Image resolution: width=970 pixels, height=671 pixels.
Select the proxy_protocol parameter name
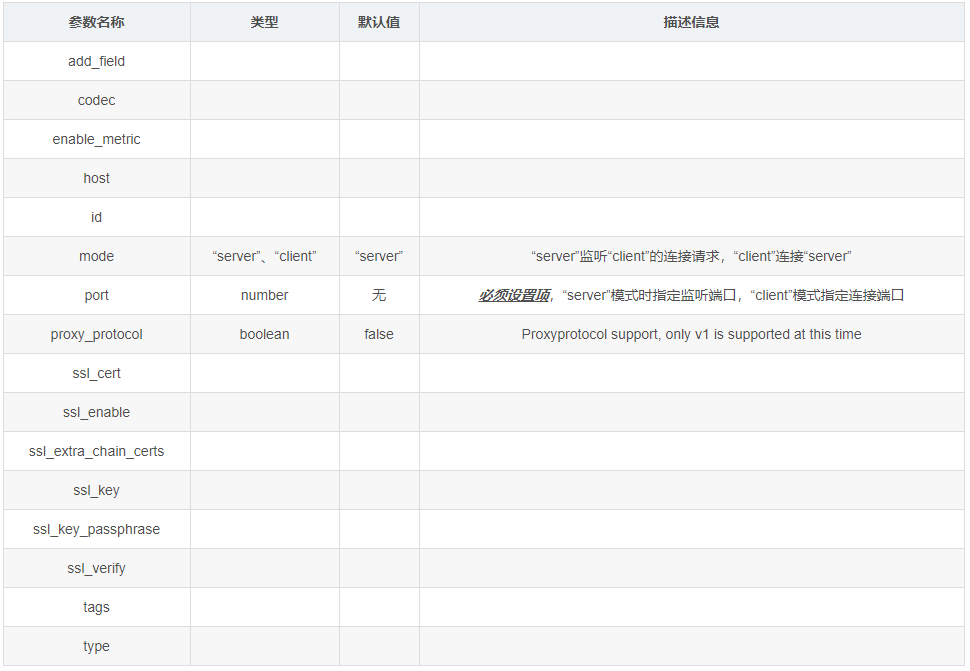click(97, 334)
